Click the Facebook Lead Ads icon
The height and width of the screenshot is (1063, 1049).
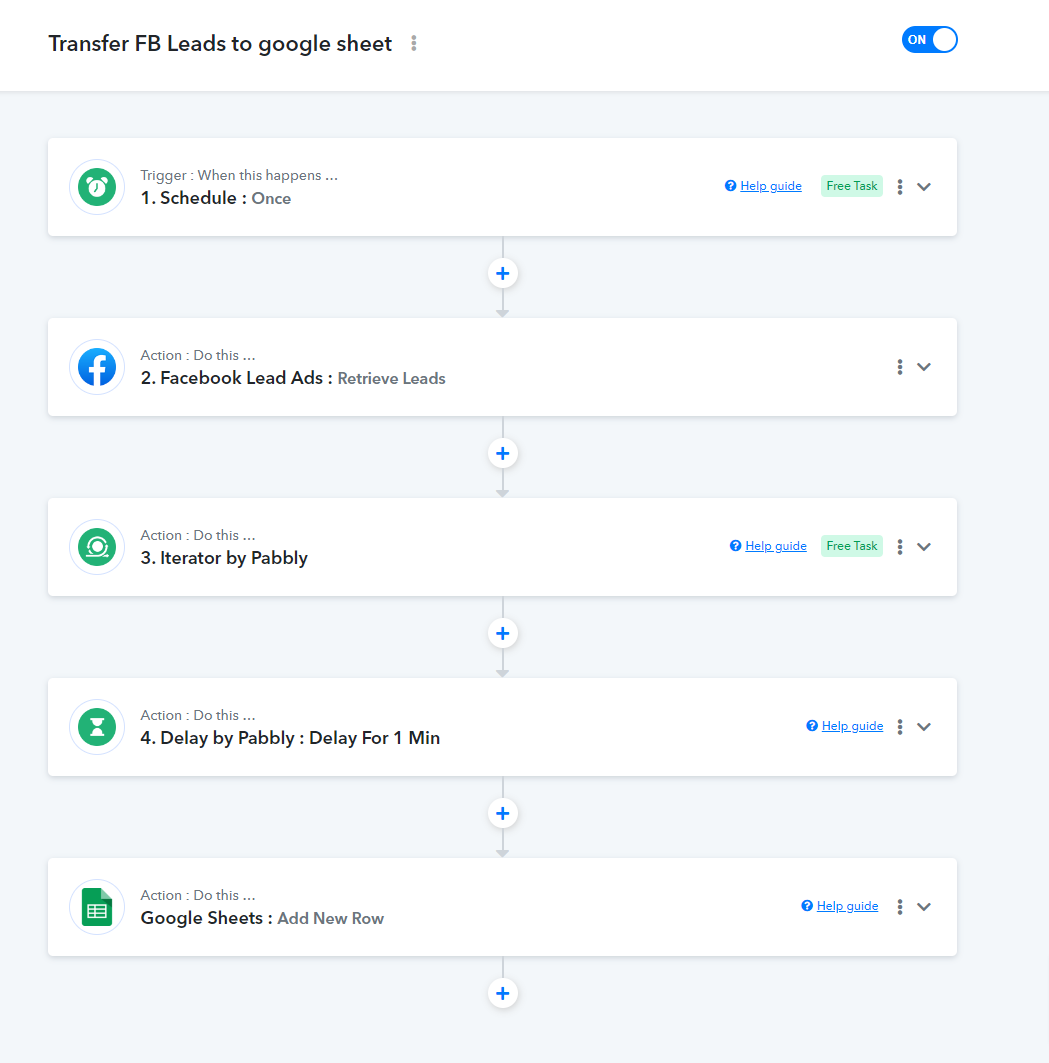(x=97, y=367)
